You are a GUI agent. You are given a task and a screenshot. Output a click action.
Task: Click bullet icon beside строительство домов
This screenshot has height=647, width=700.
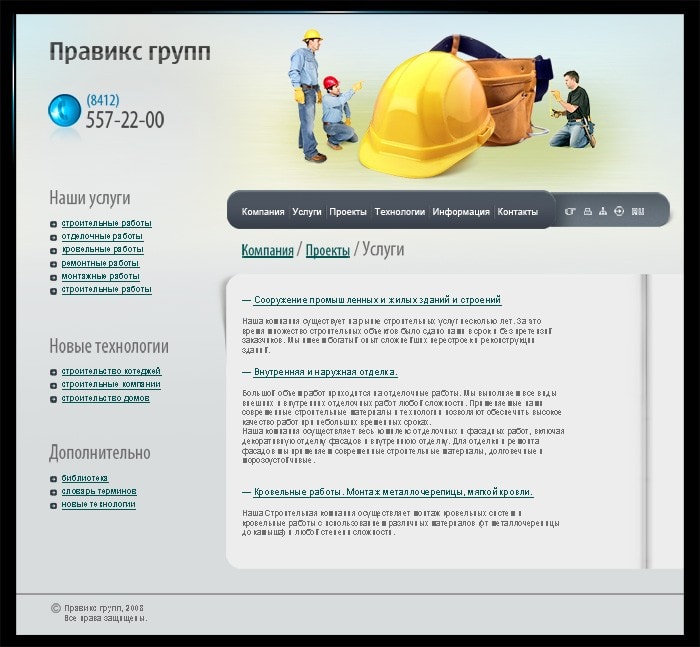(53, 399)
